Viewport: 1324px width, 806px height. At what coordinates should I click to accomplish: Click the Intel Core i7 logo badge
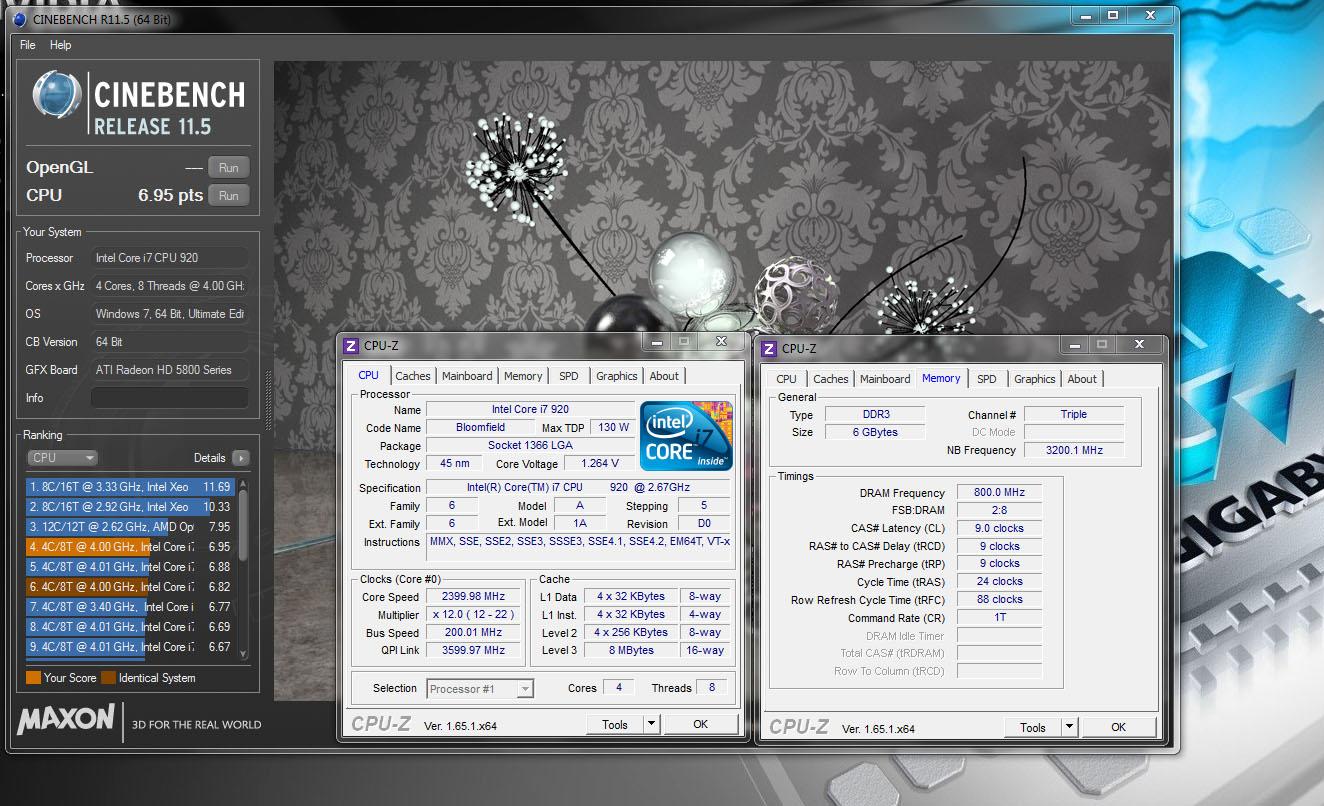point(687,435)
